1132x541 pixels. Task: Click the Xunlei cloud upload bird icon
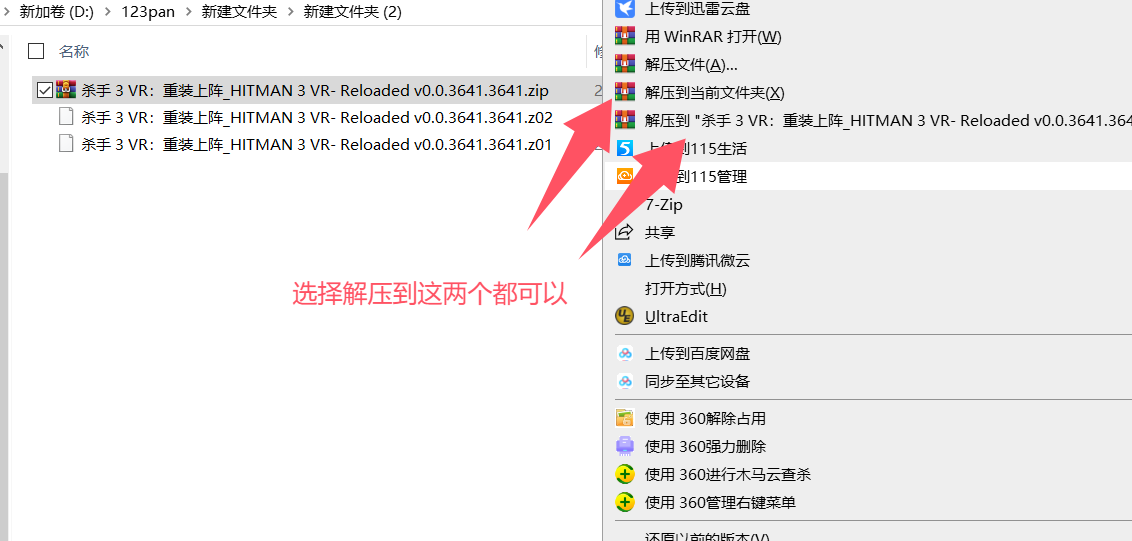pyautogui.click(x=624, y=9)
